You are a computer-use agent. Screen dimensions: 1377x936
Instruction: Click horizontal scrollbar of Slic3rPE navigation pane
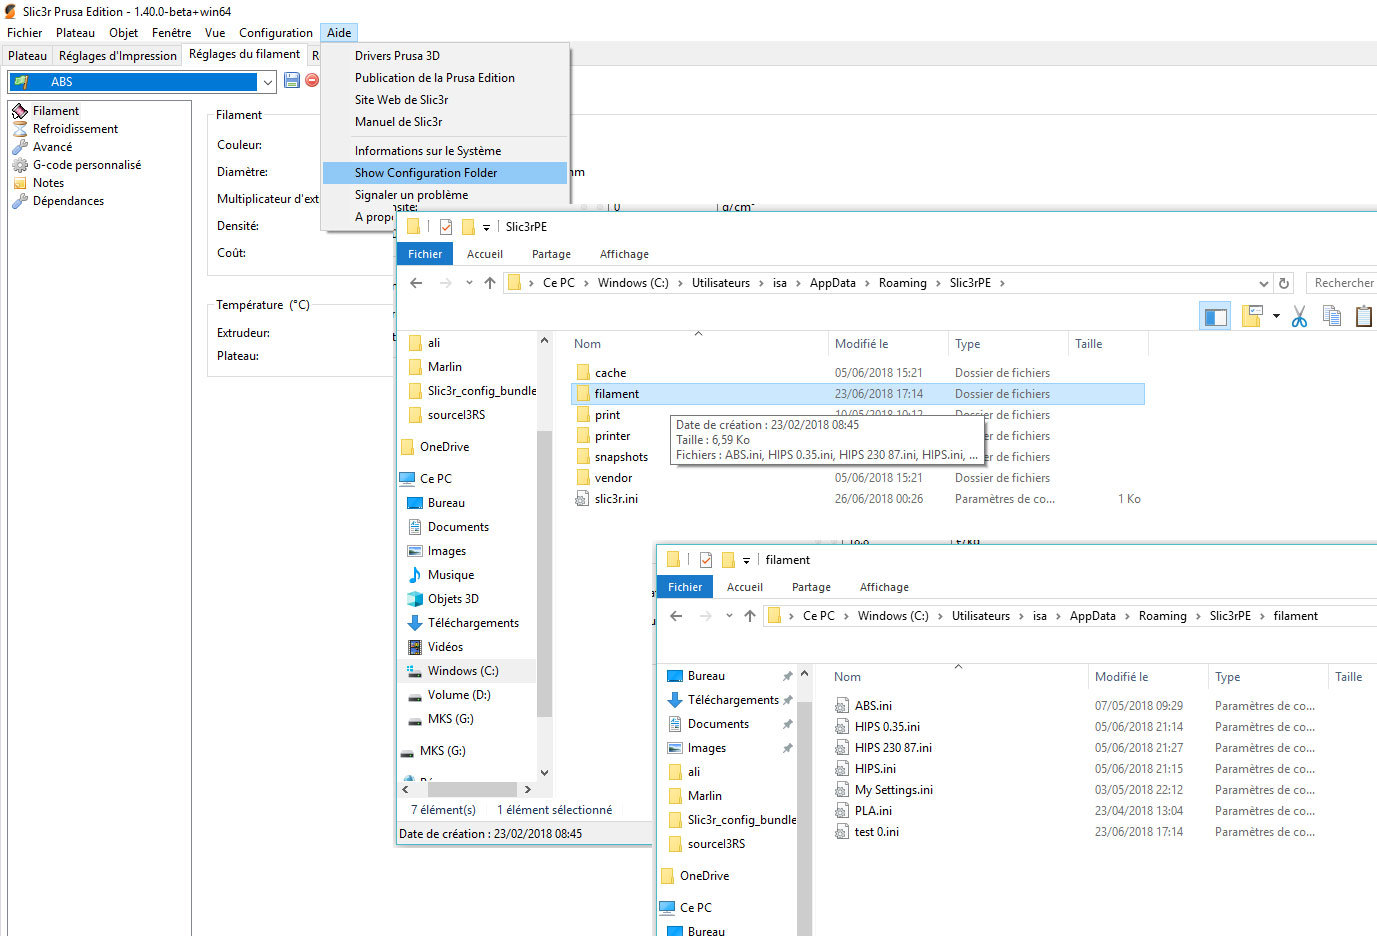472,789
